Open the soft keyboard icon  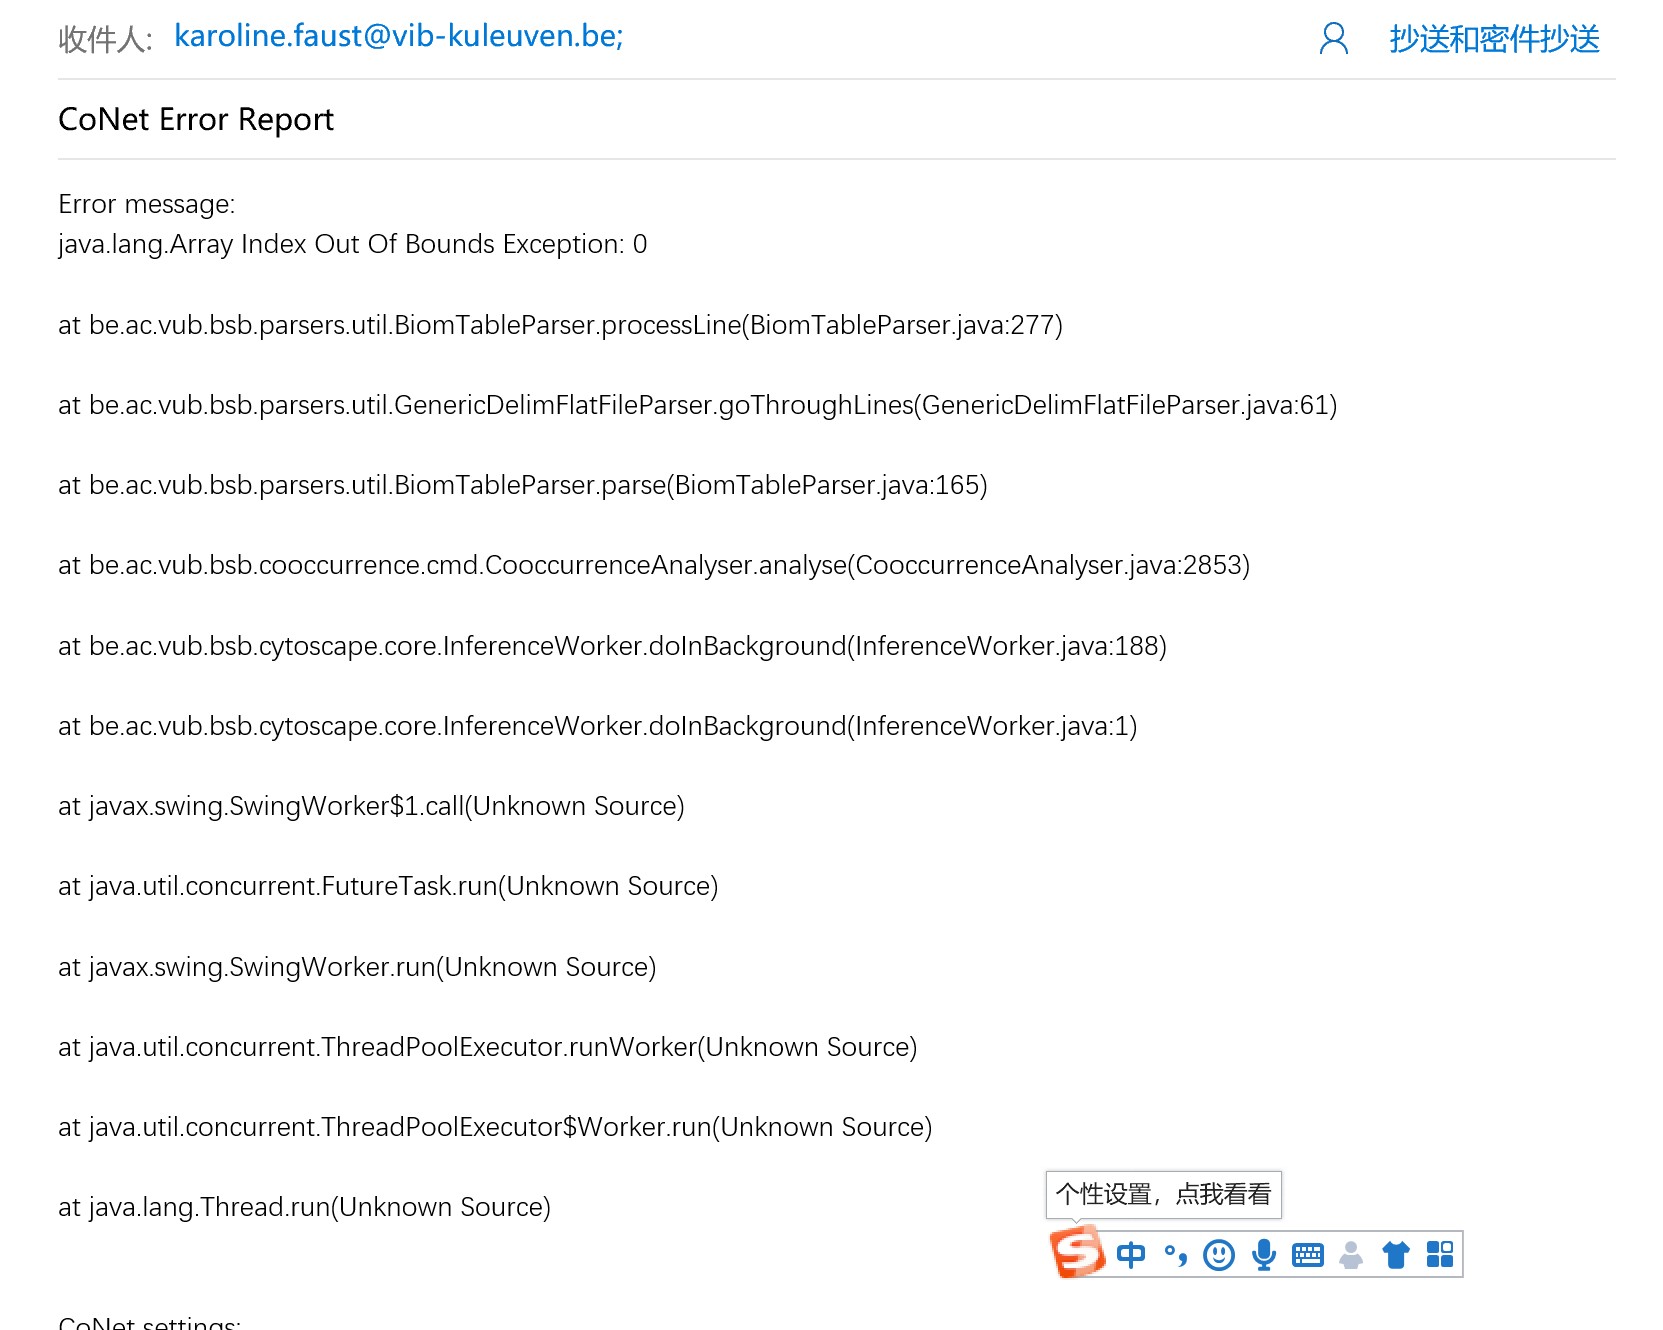click(x=1307, y=1255)
